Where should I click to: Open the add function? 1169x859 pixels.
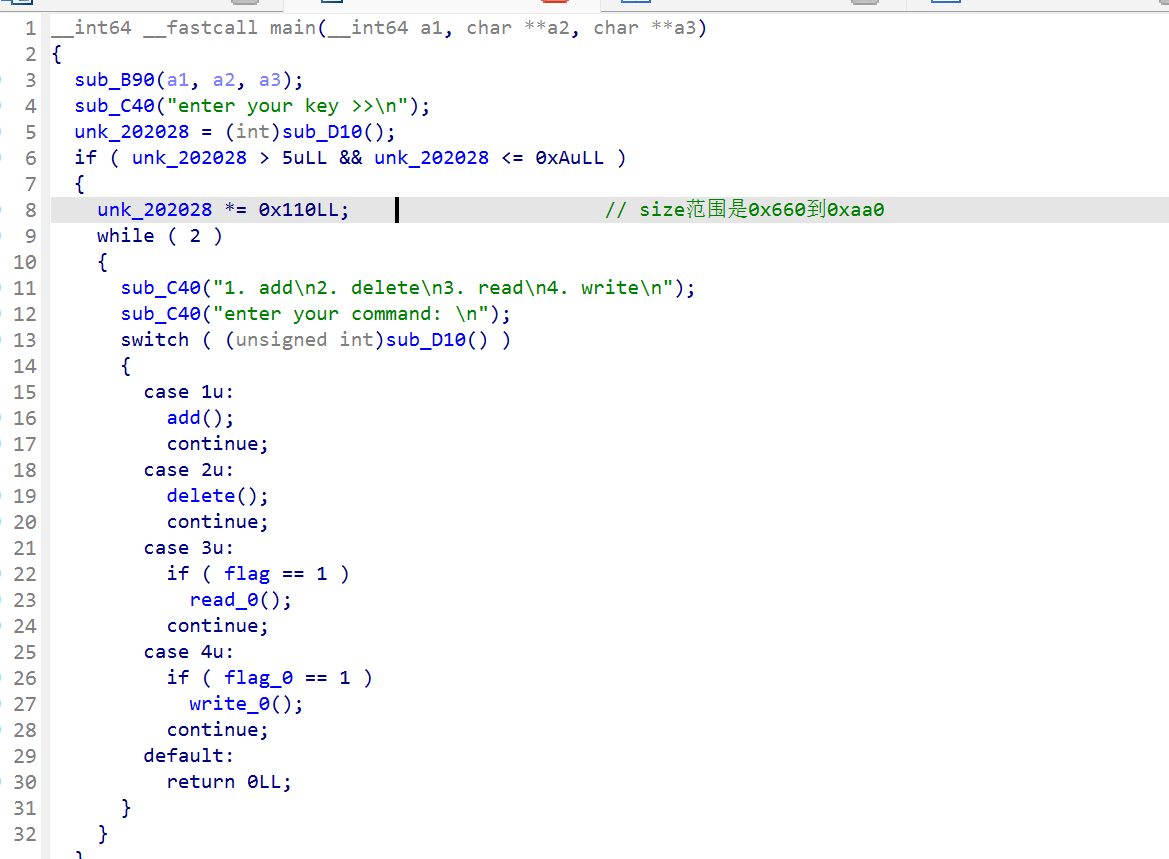click(x=185, y=417)
